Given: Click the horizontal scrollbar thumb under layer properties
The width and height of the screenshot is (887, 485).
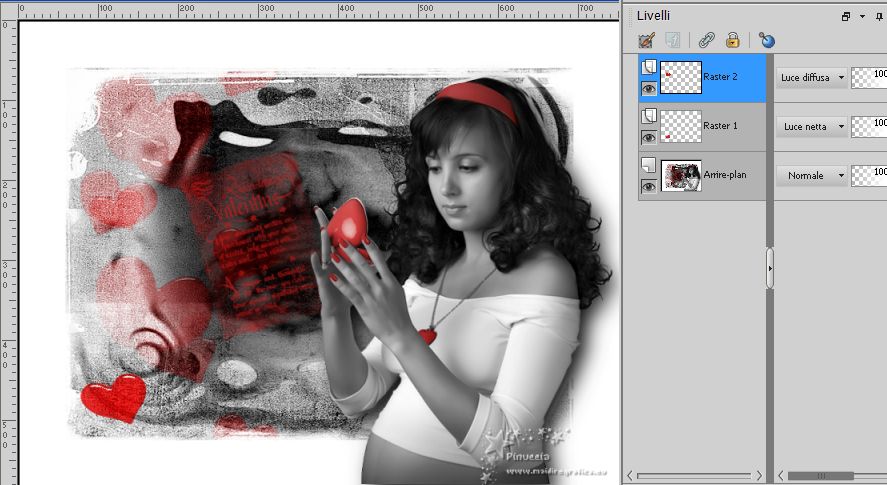Looking at the screenshot, I should (x=820, y=476).
